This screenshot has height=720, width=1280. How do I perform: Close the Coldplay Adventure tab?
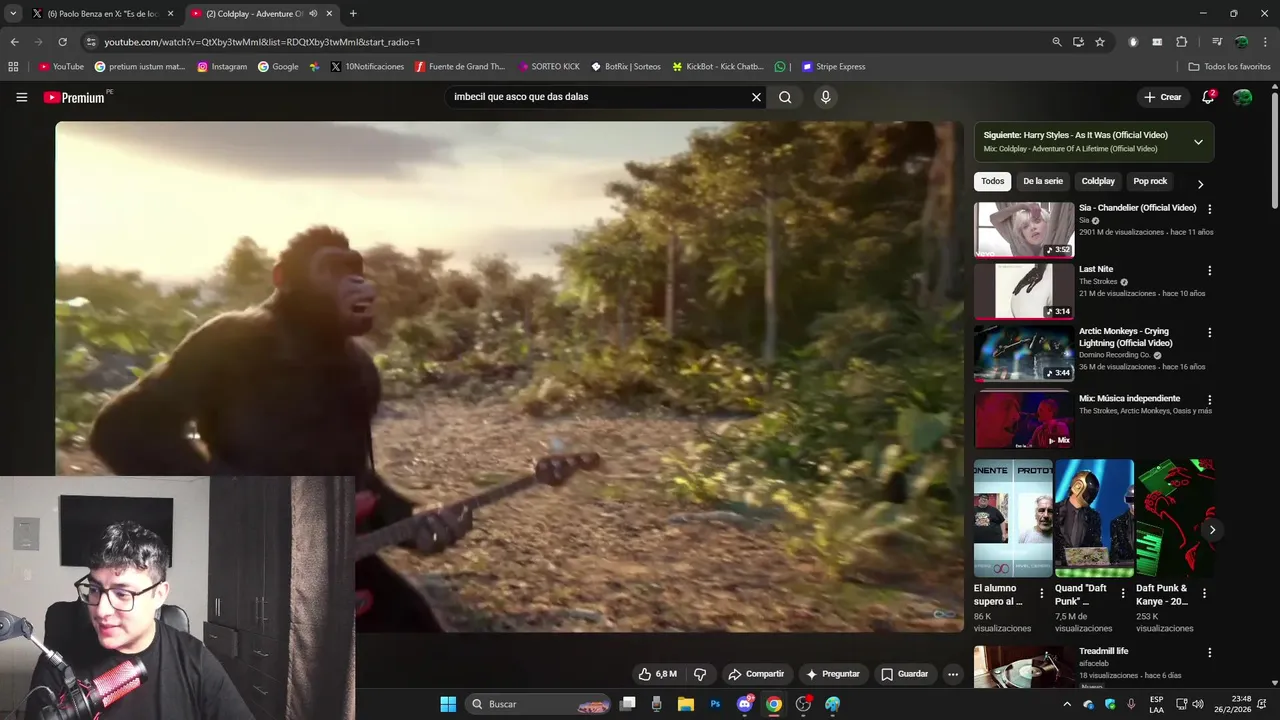329,14
